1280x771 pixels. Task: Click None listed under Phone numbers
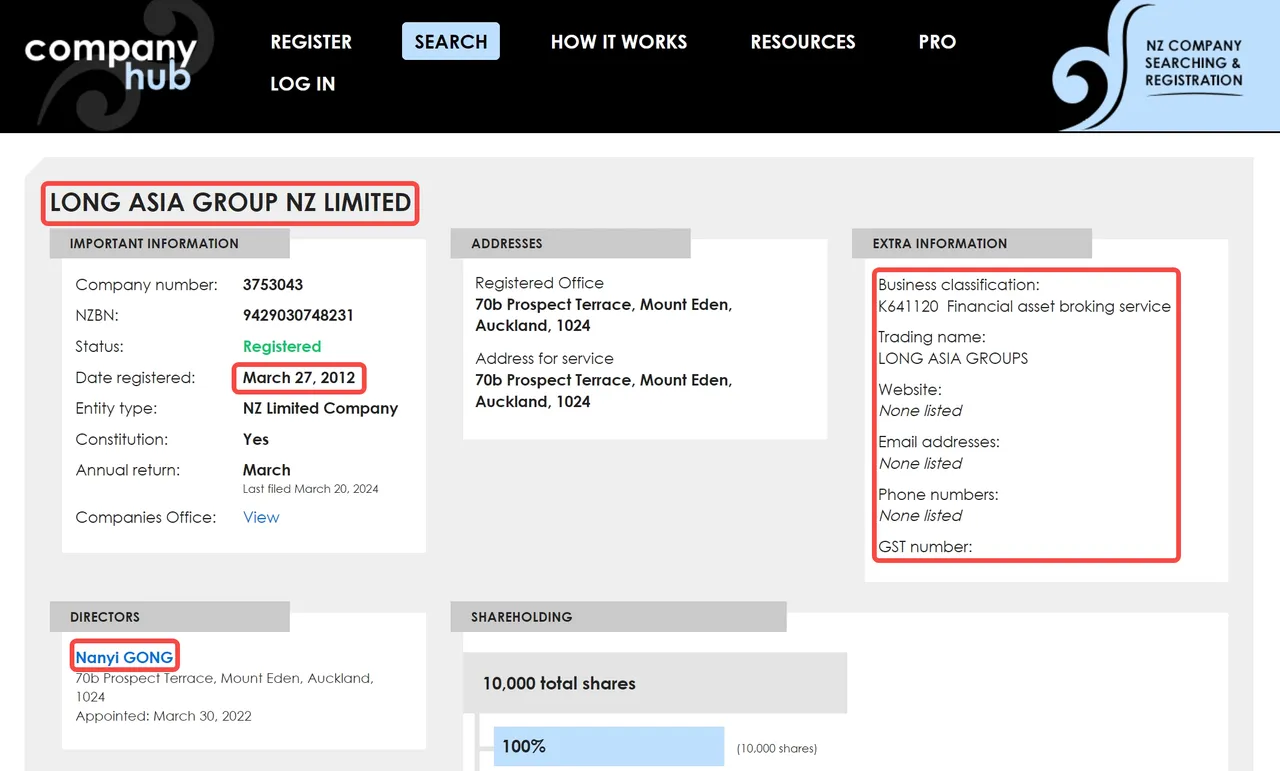click(920, 516)
